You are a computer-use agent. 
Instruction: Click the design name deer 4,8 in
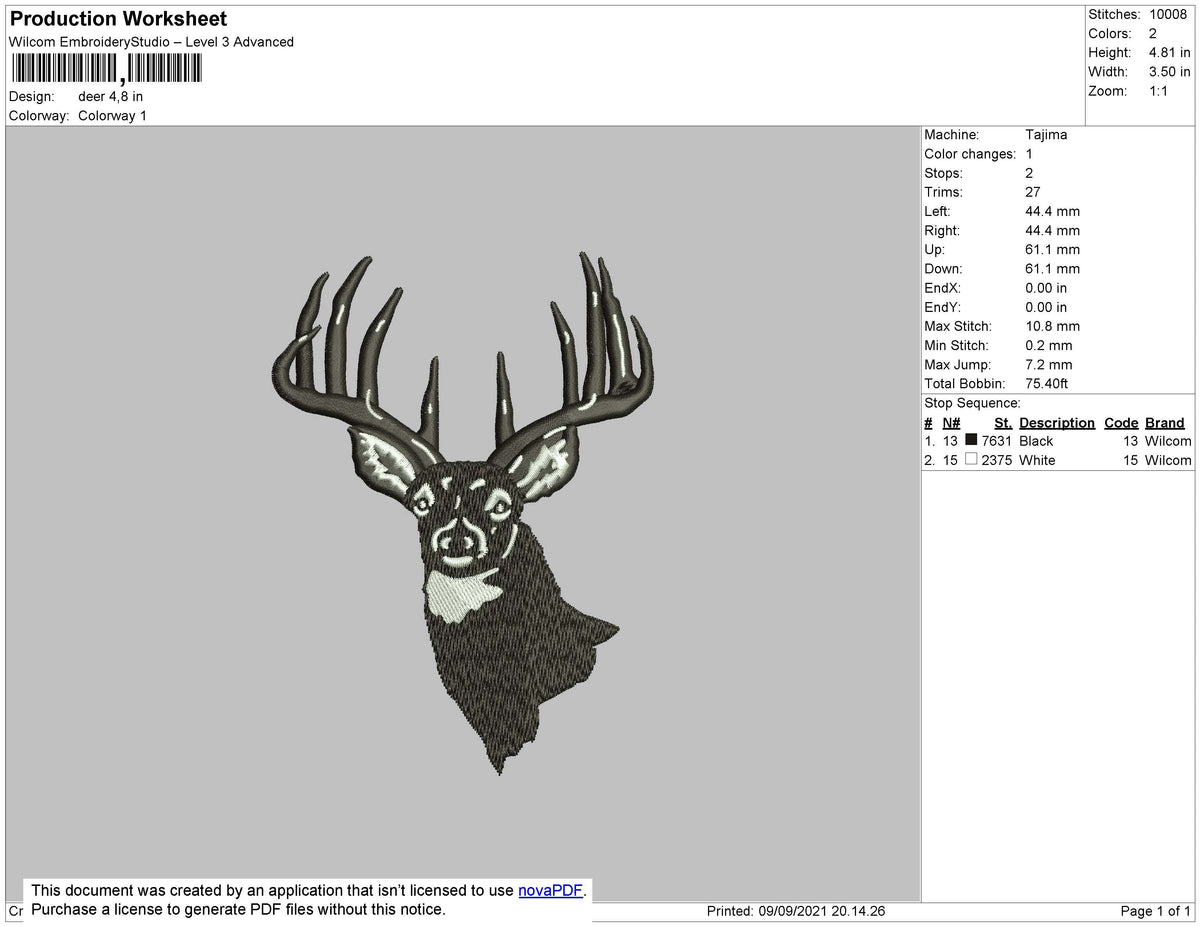(110, 96)
